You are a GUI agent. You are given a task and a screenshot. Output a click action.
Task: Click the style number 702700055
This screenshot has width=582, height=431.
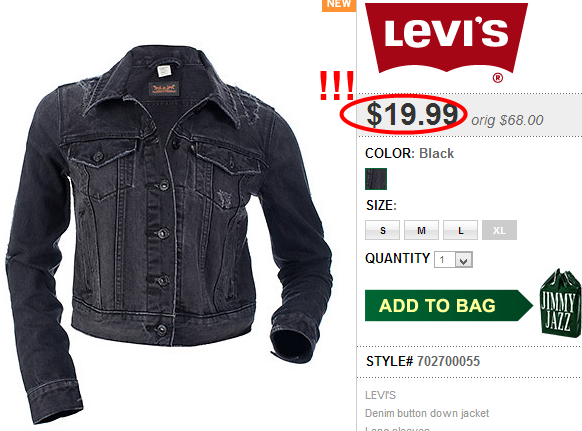coord(448,361)
